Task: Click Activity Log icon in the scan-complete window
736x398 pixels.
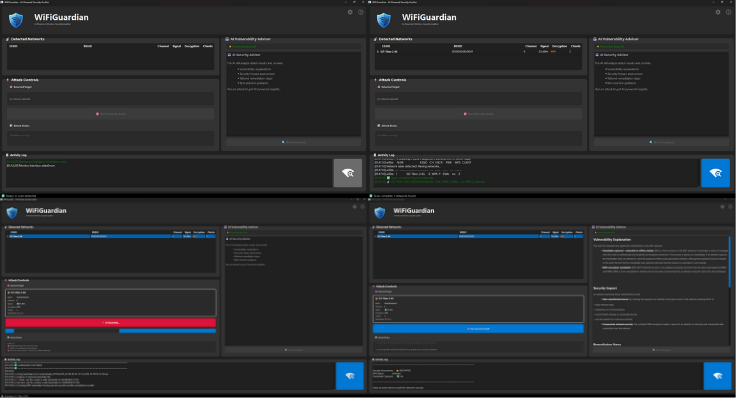Action: (375, 155)
